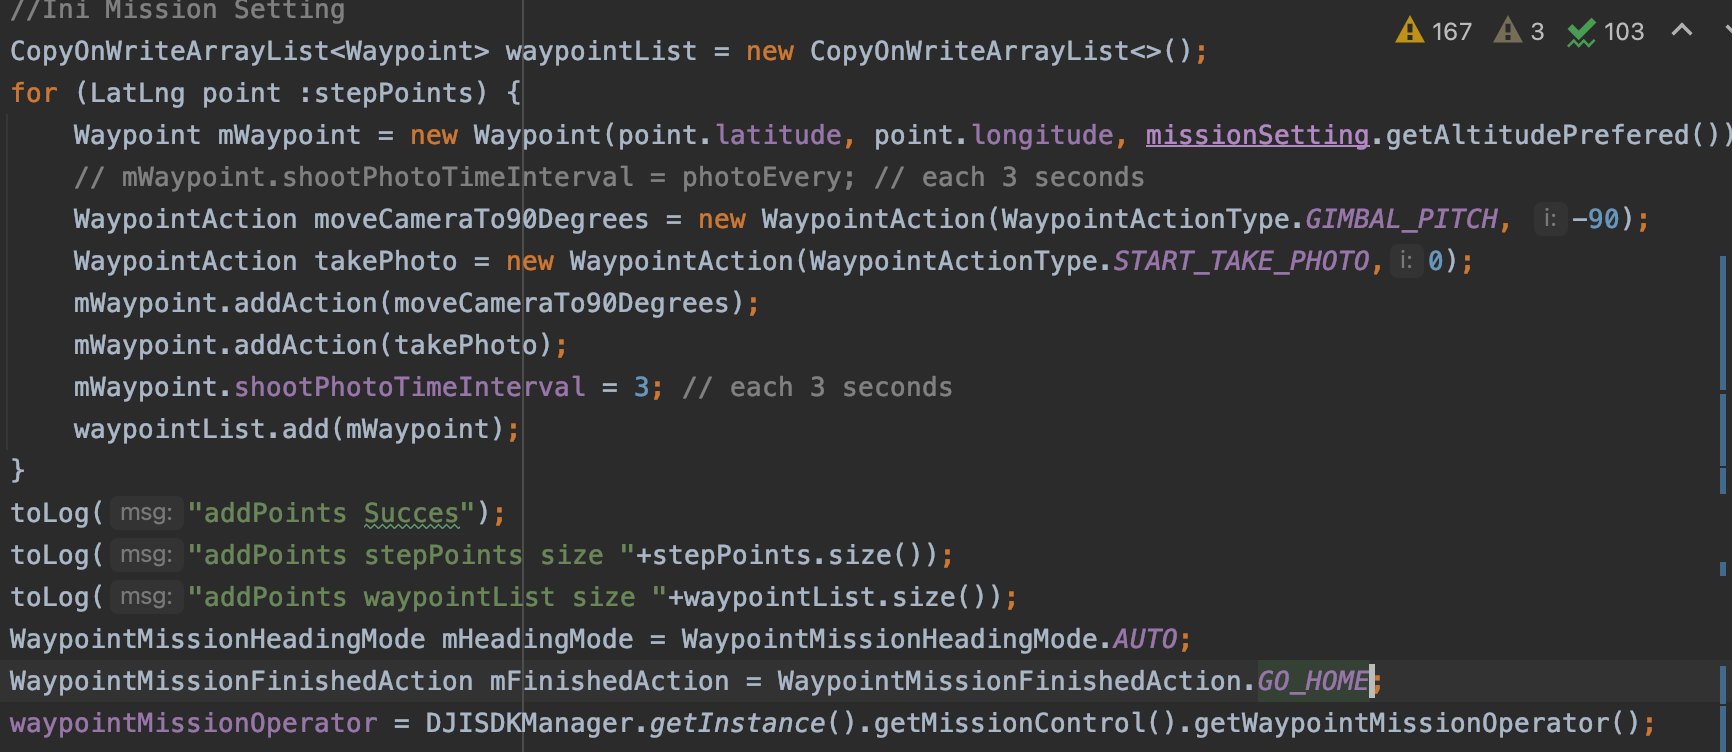Click 'addAction(takePhoto)' call
Image resolution: width=1732 pixels, height=752 pixels.
tap(393, 345)
